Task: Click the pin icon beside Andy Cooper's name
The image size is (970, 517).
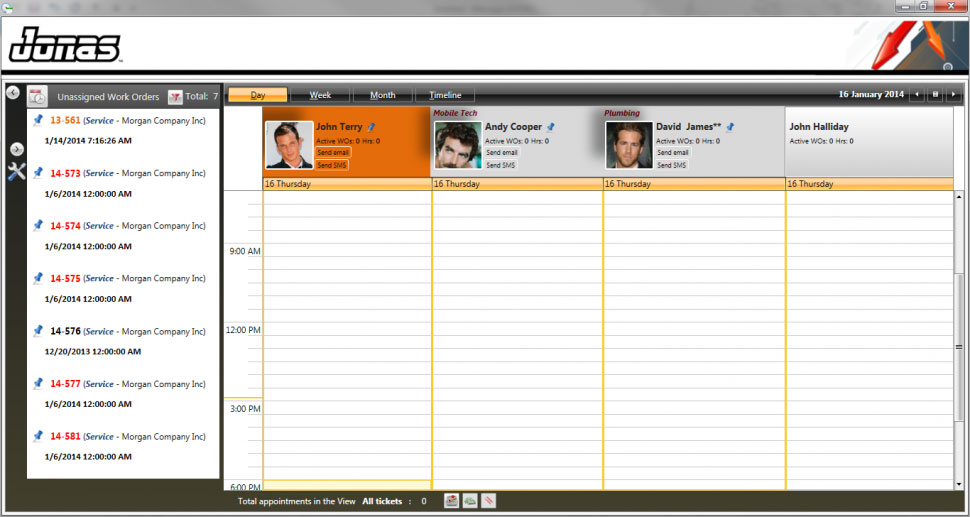Action: [x=550, y=127]
